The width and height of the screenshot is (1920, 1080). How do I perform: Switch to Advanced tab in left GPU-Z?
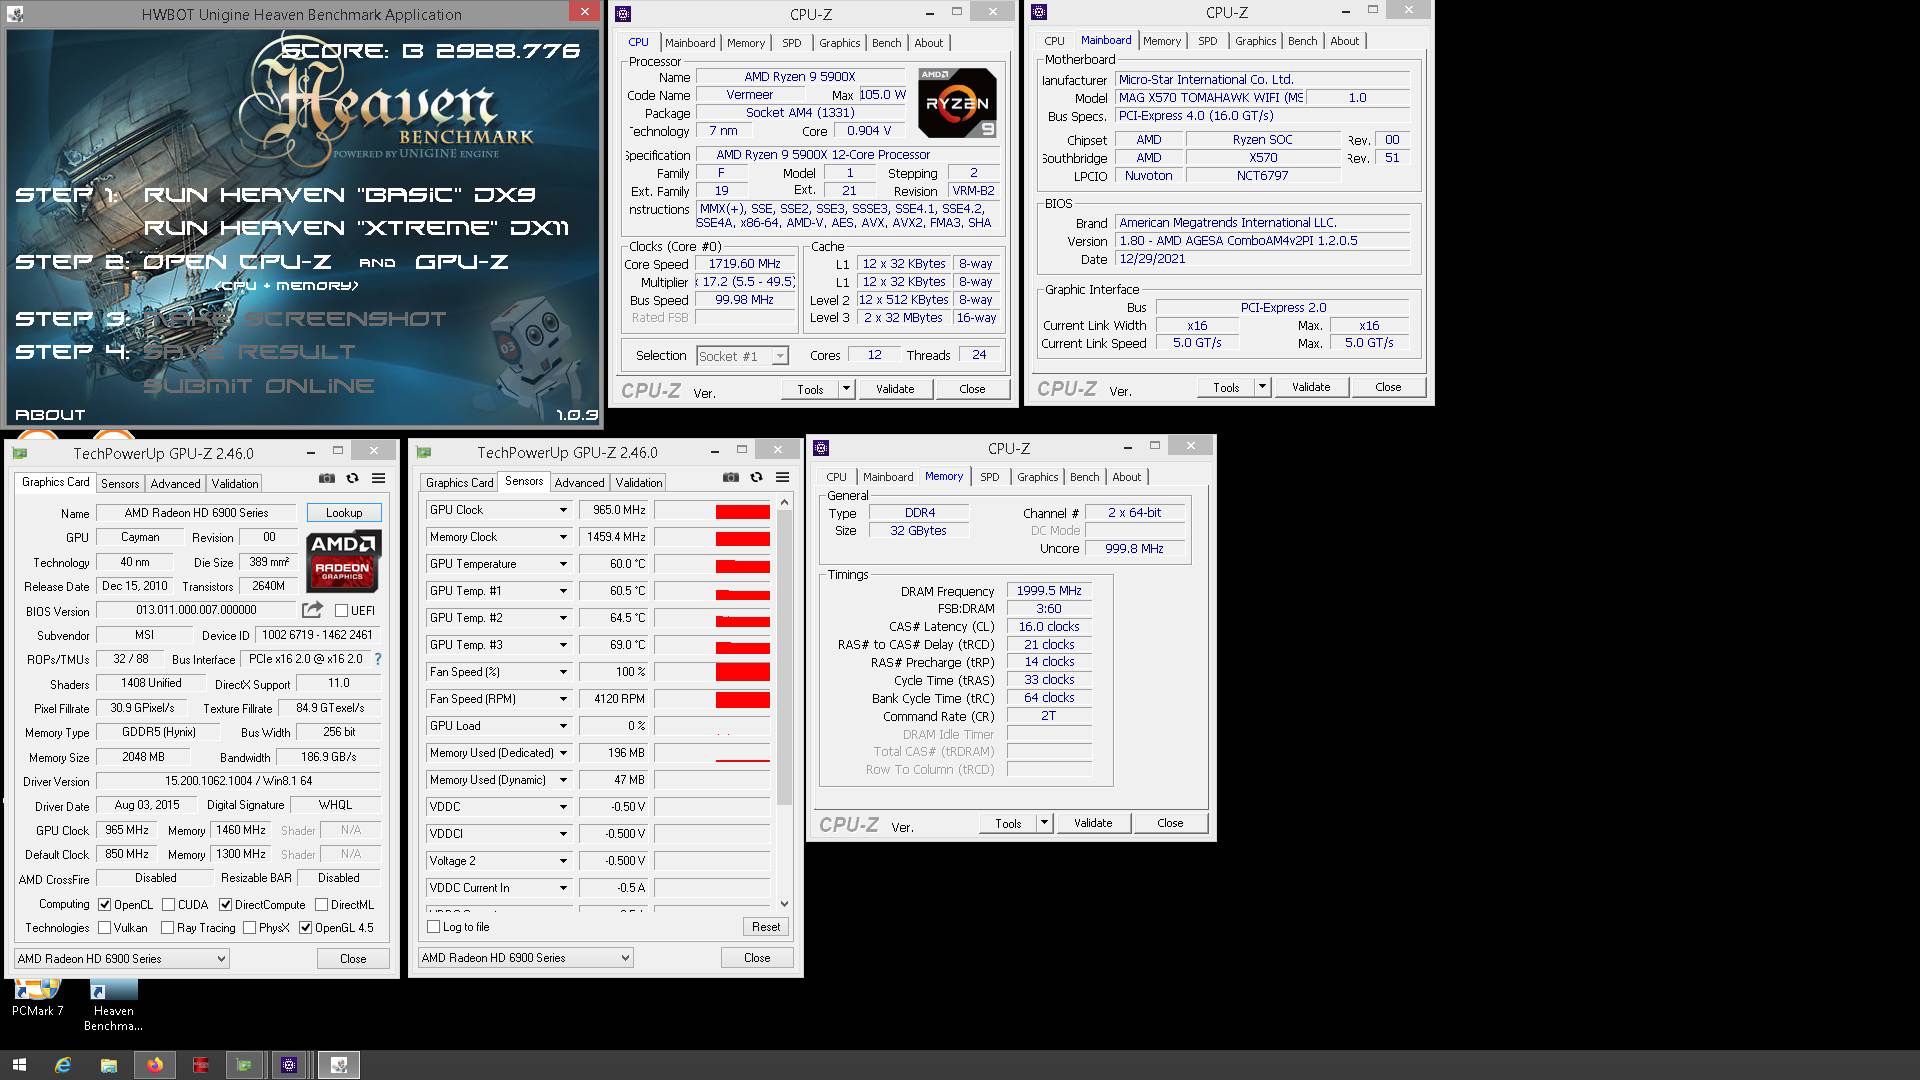[x=175, y=483]
